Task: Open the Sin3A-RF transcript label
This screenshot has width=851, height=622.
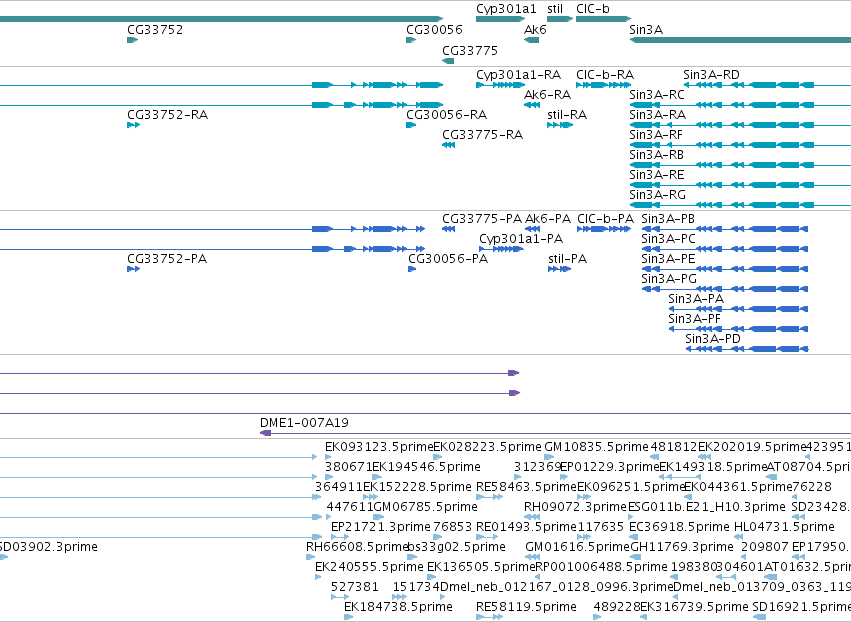Action: [656, 135]
